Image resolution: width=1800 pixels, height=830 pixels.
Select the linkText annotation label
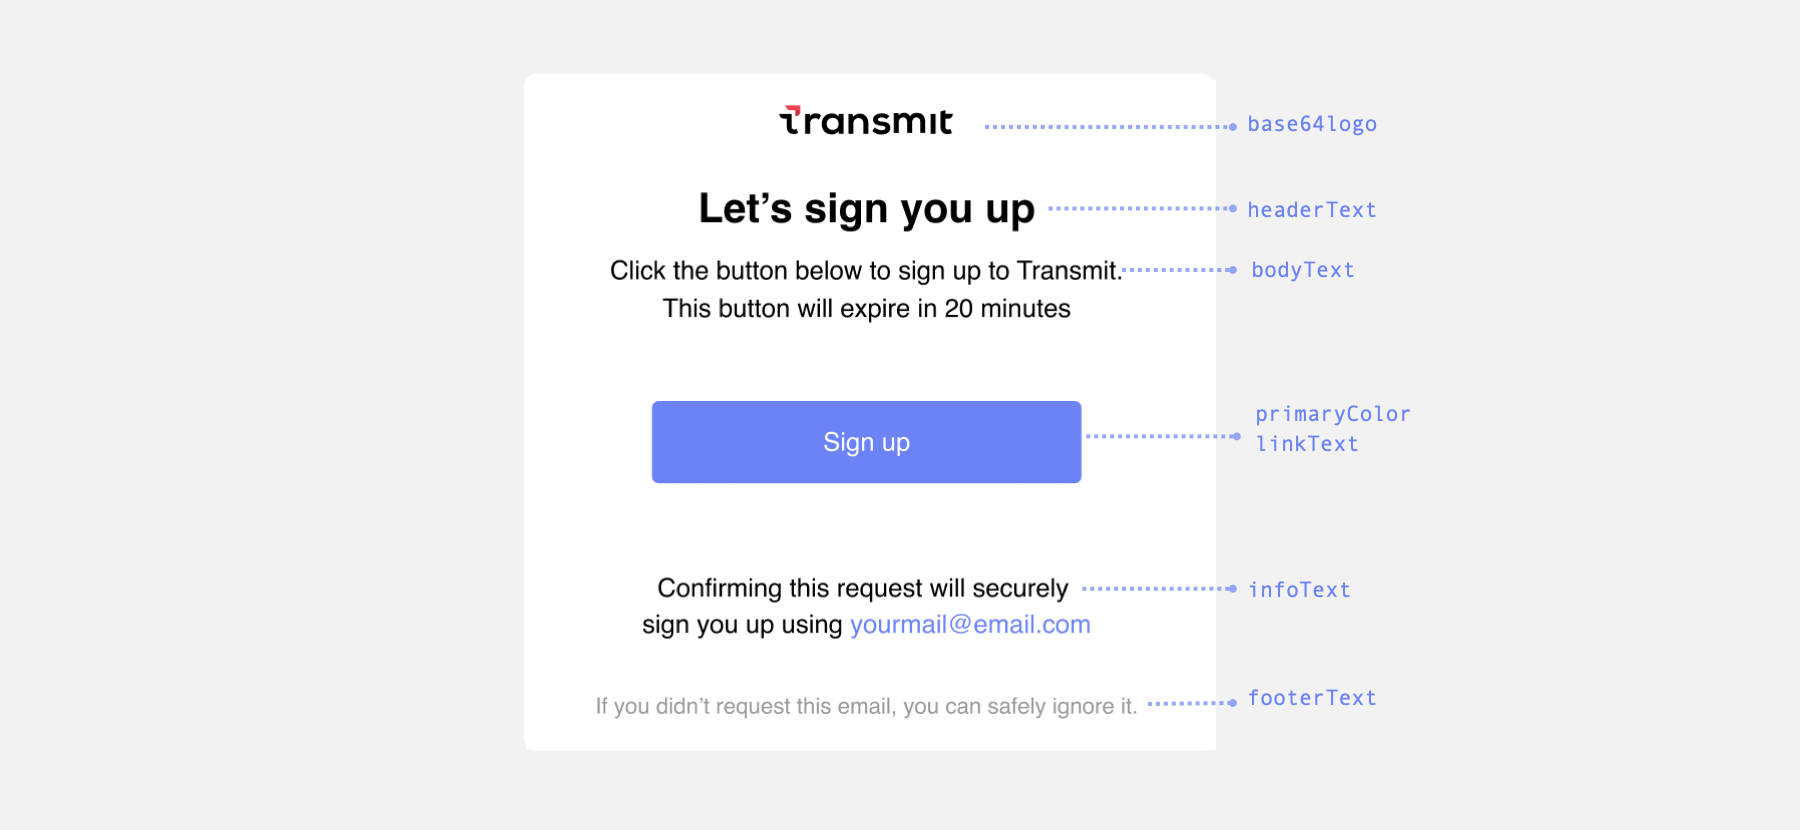(x=1307, y=444)
